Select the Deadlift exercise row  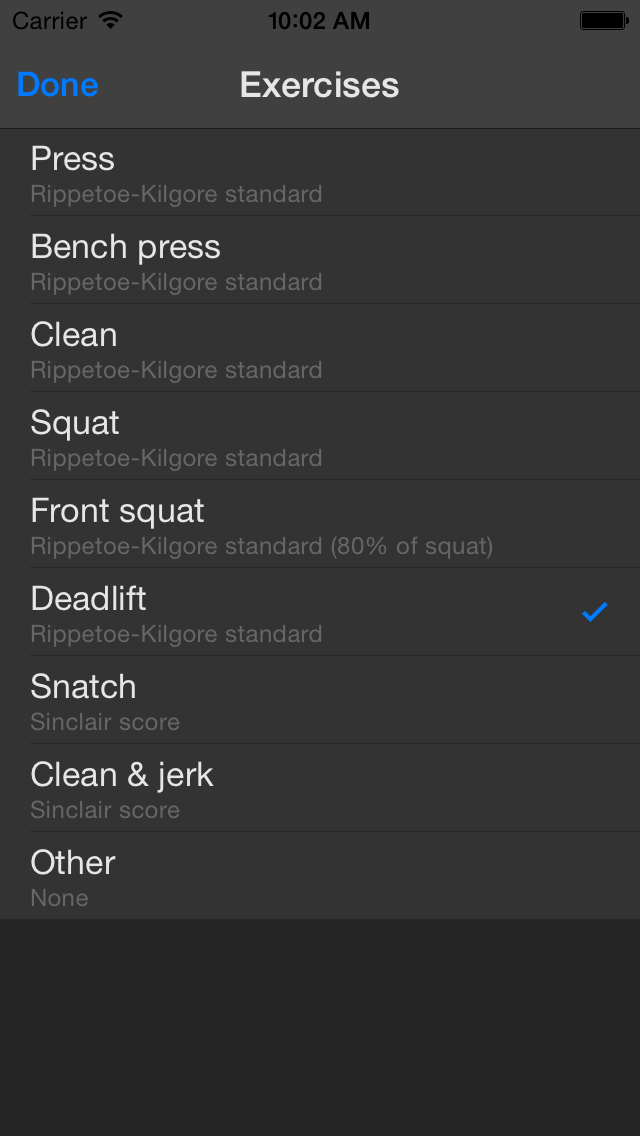(x=320, y=611)
